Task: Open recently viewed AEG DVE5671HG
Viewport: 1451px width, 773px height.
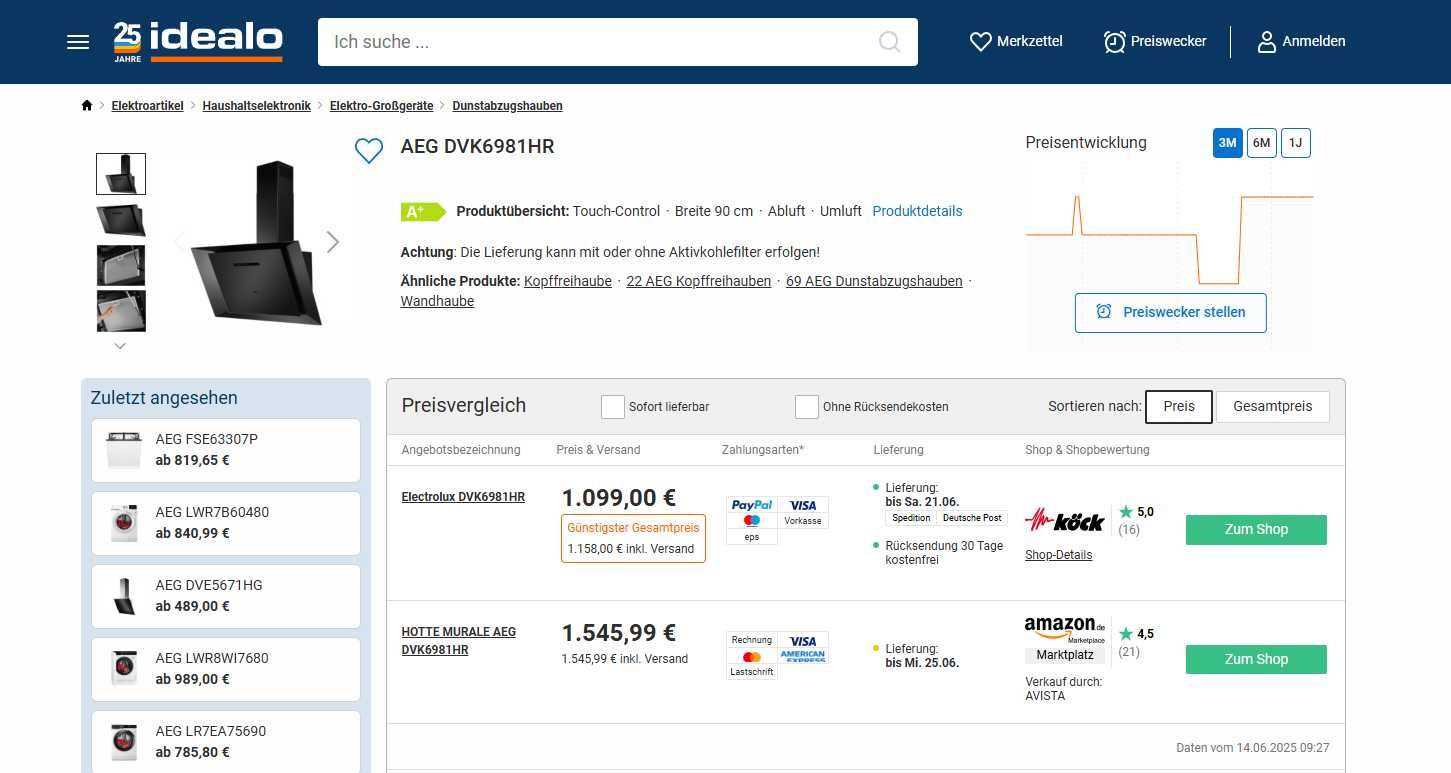Action: (x=226, y=596)
